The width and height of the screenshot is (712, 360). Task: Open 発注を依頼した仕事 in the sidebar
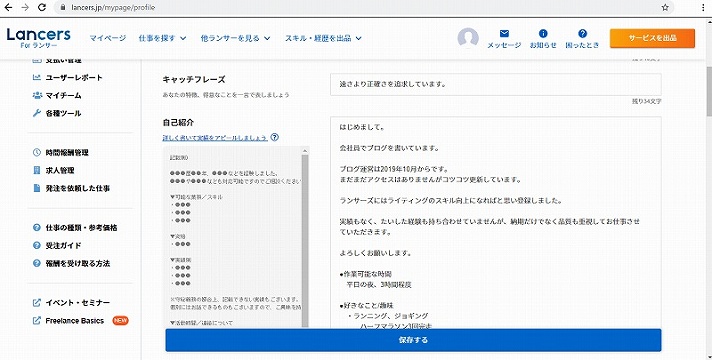pyautogui.click(x=77, y=188)
